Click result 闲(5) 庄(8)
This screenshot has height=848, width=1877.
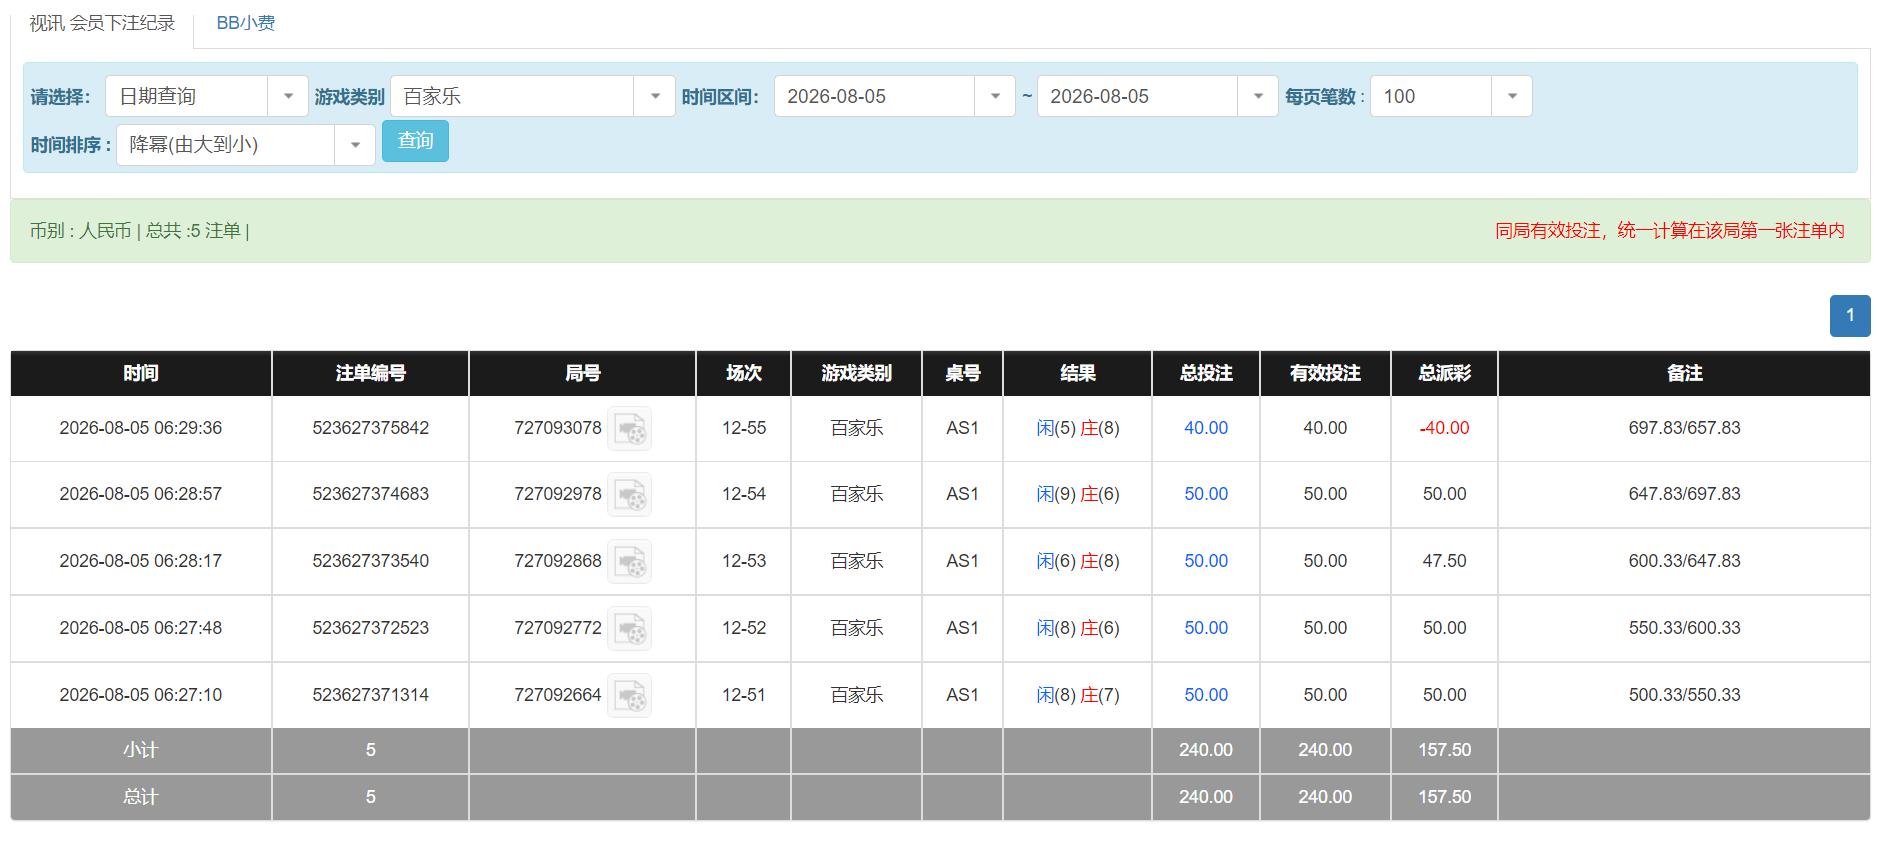tap(1078, 428)
